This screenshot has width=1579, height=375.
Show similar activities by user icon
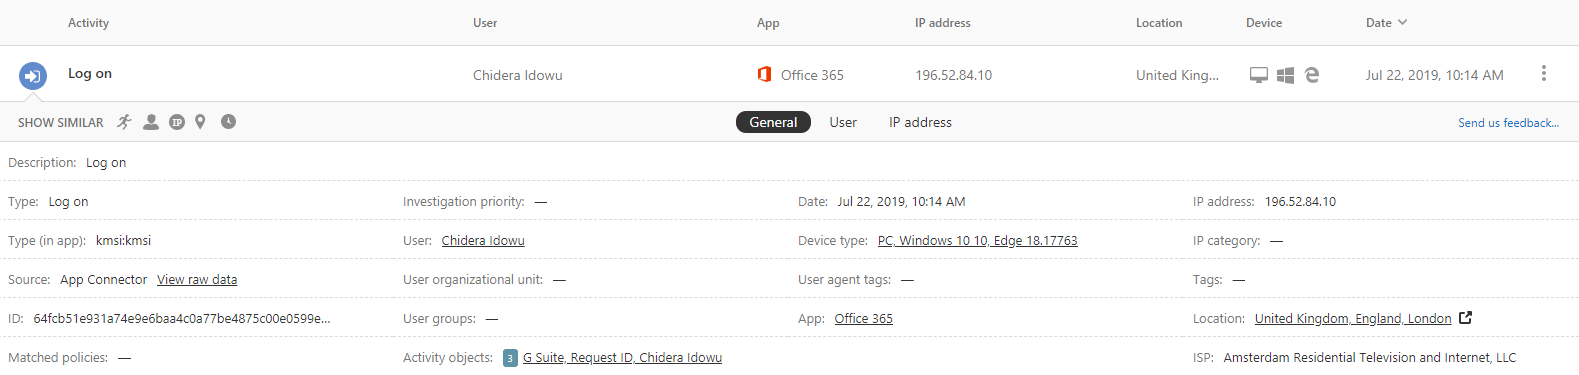pos(151,122)
